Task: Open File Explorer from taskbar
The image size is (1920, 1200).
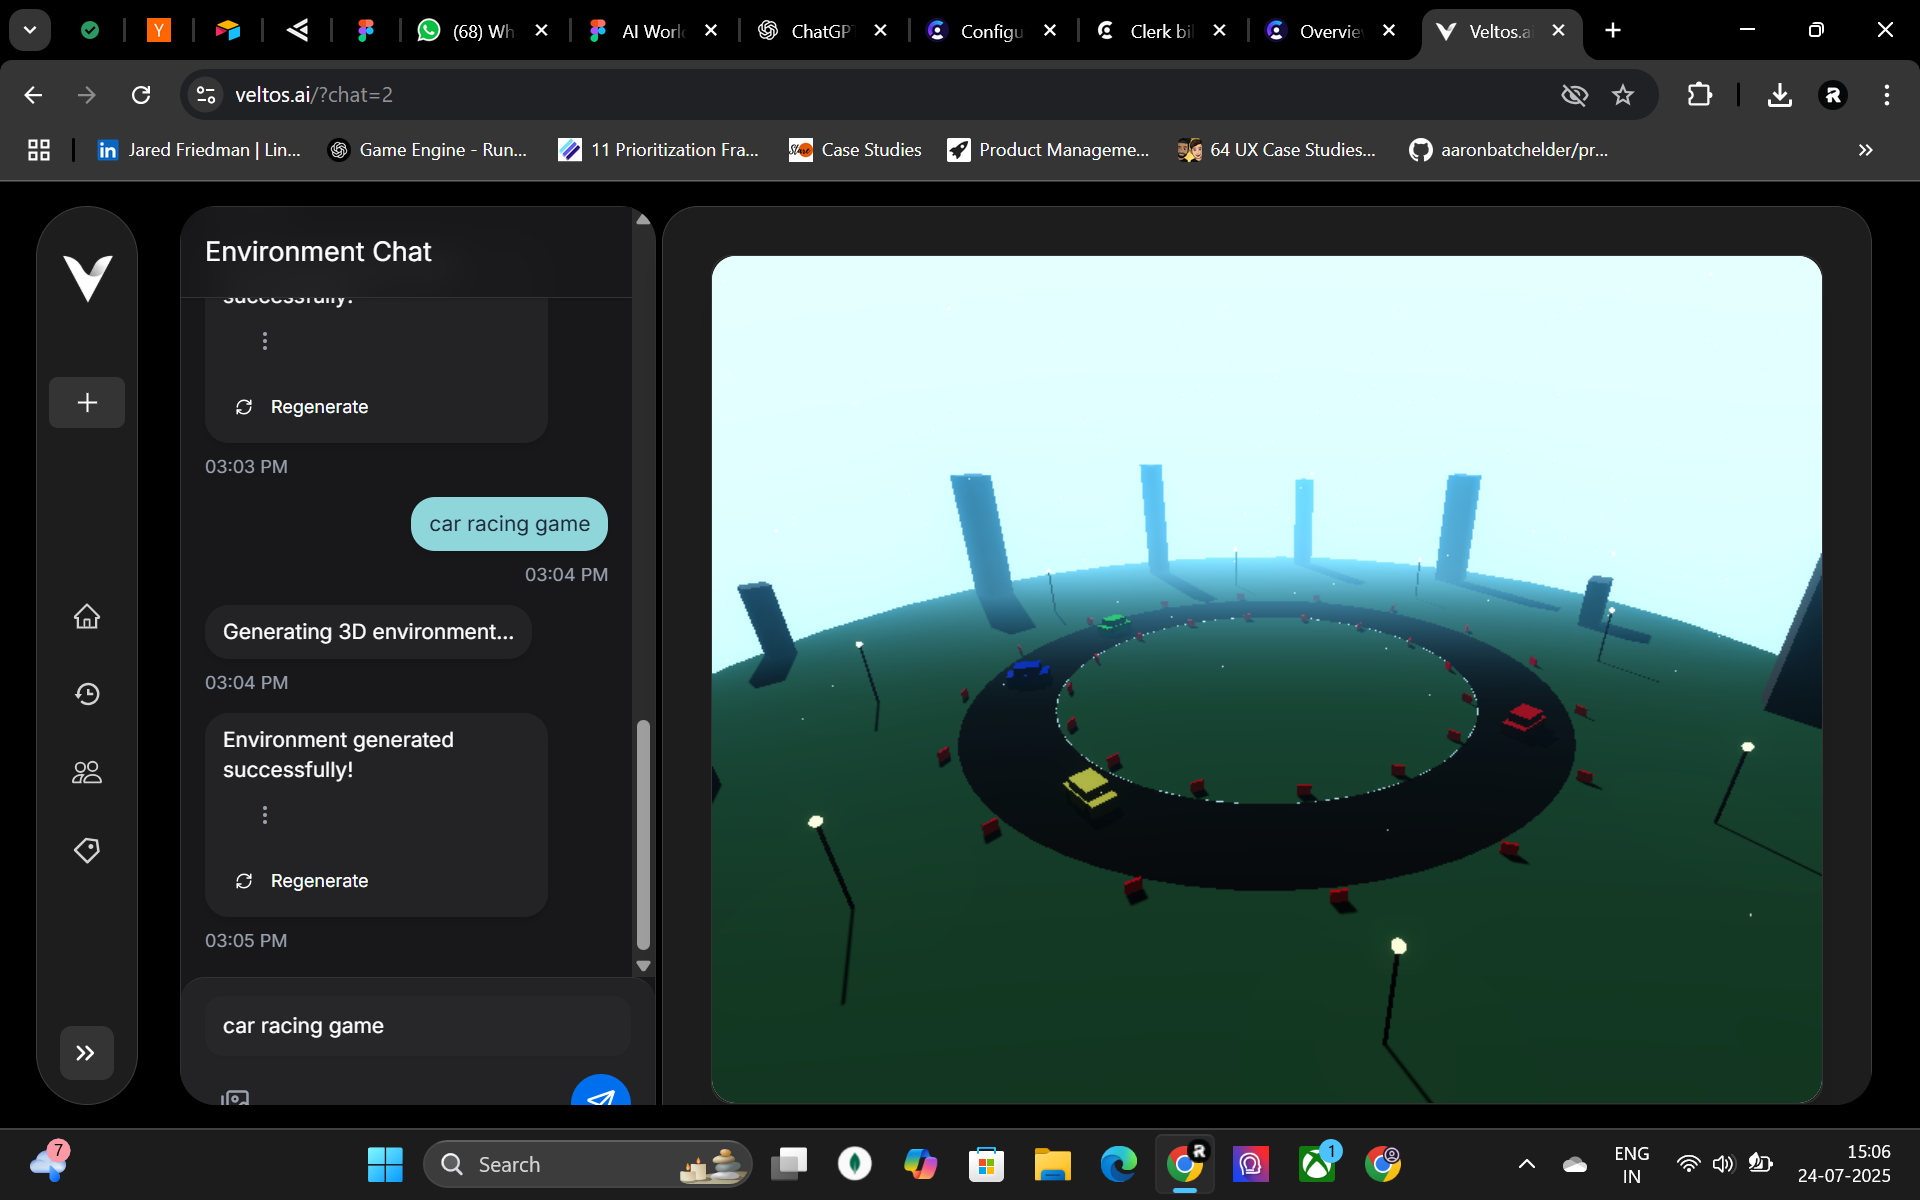Action: 1052,1164
